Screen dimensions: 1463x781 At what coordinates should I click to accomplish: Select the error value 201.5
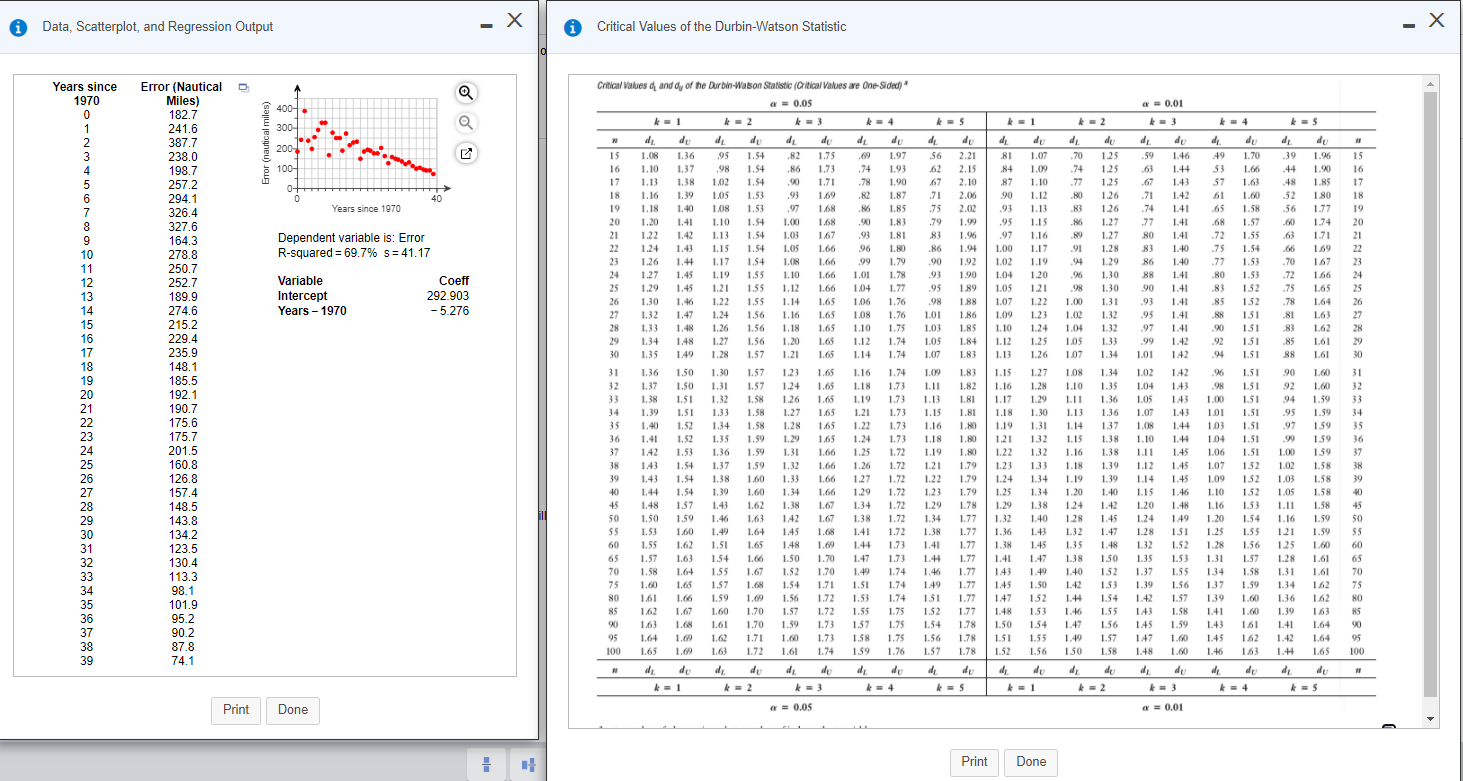(183, 451)
